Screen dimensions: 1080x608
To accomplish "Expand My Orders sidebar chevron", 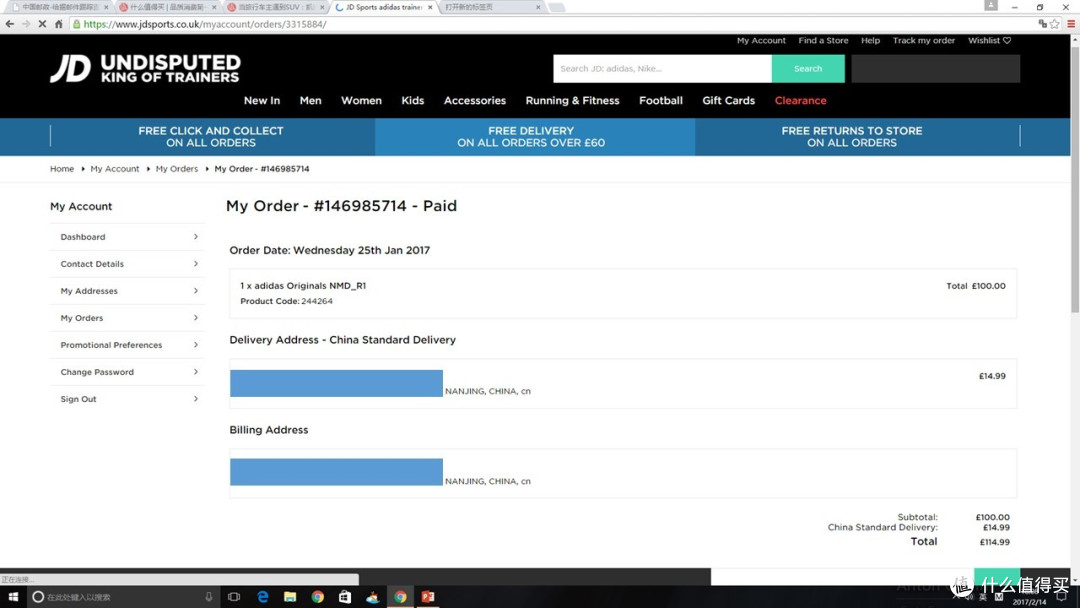I will [196, 317].
